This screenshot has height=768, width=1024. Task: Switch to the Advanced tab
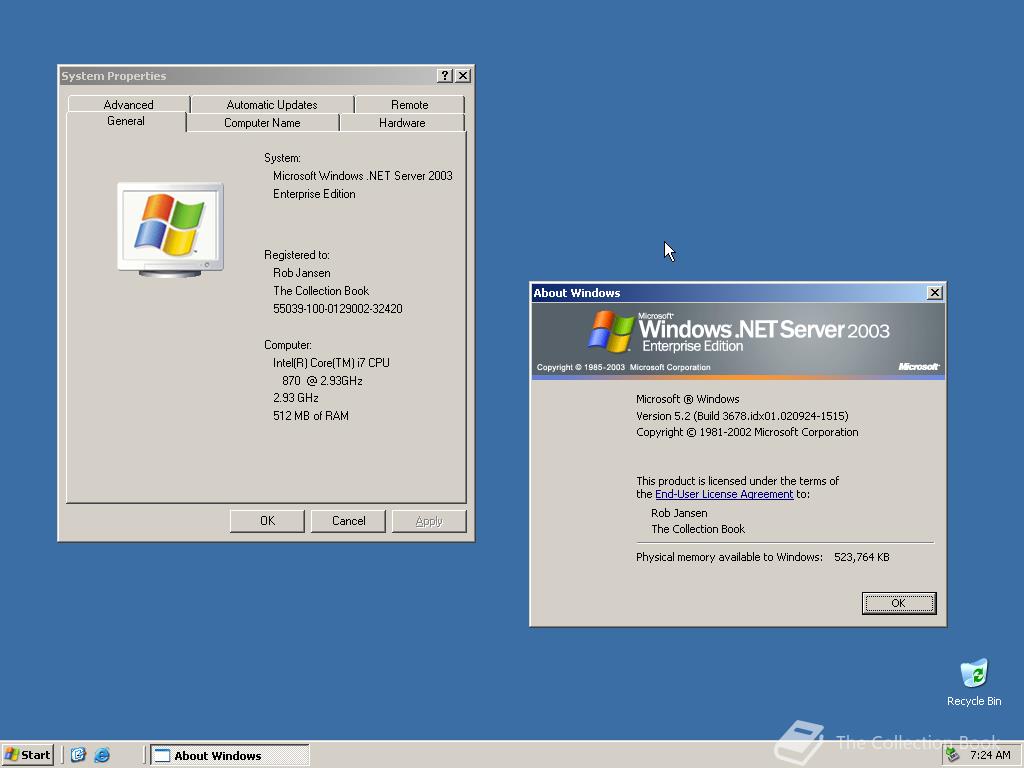click(129, 104)
